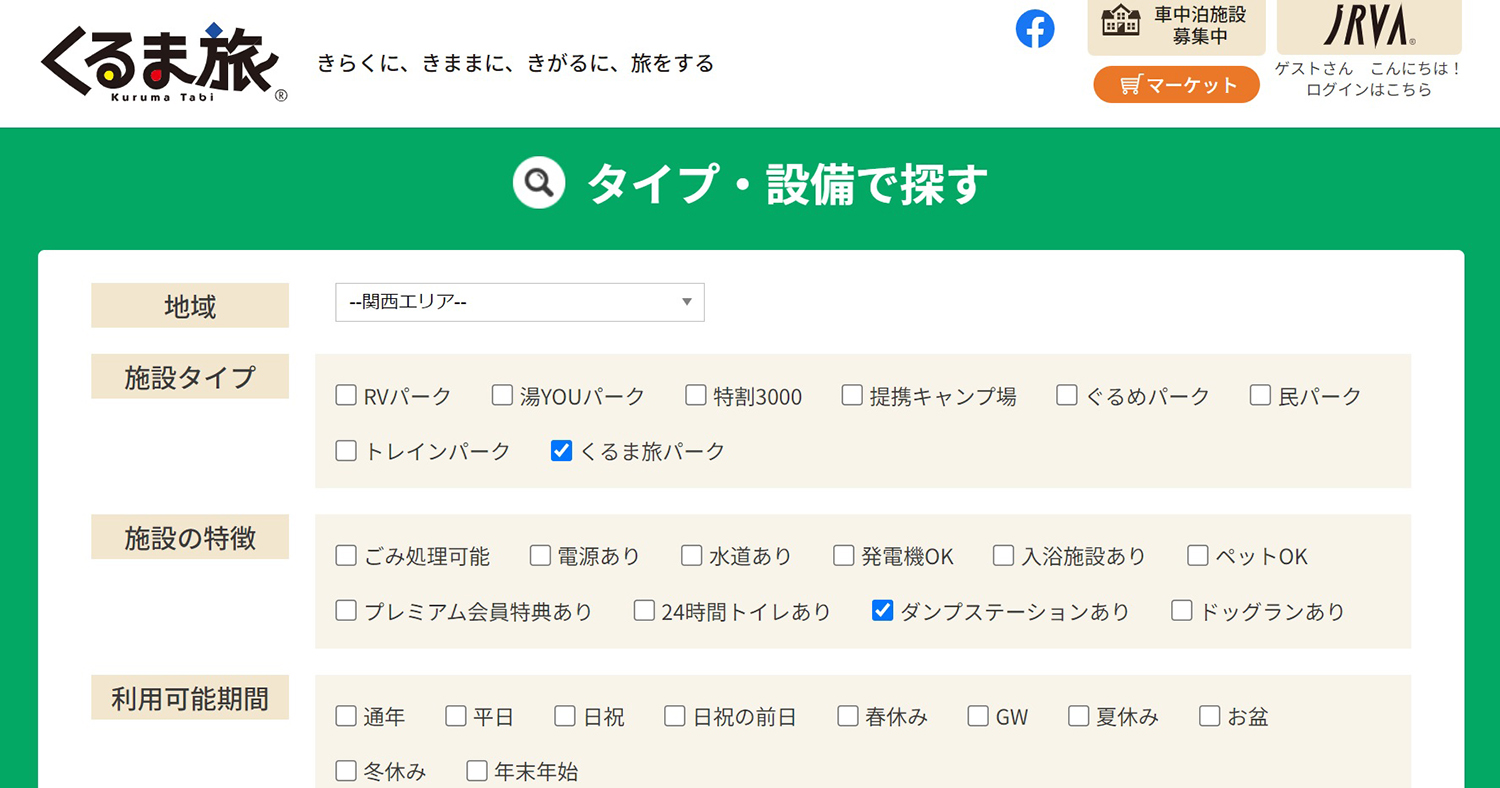Image resolution: width=1500 pixels, height=788 pixels.
Task: Check the 夏休み checkbox
Action: 1078,715
